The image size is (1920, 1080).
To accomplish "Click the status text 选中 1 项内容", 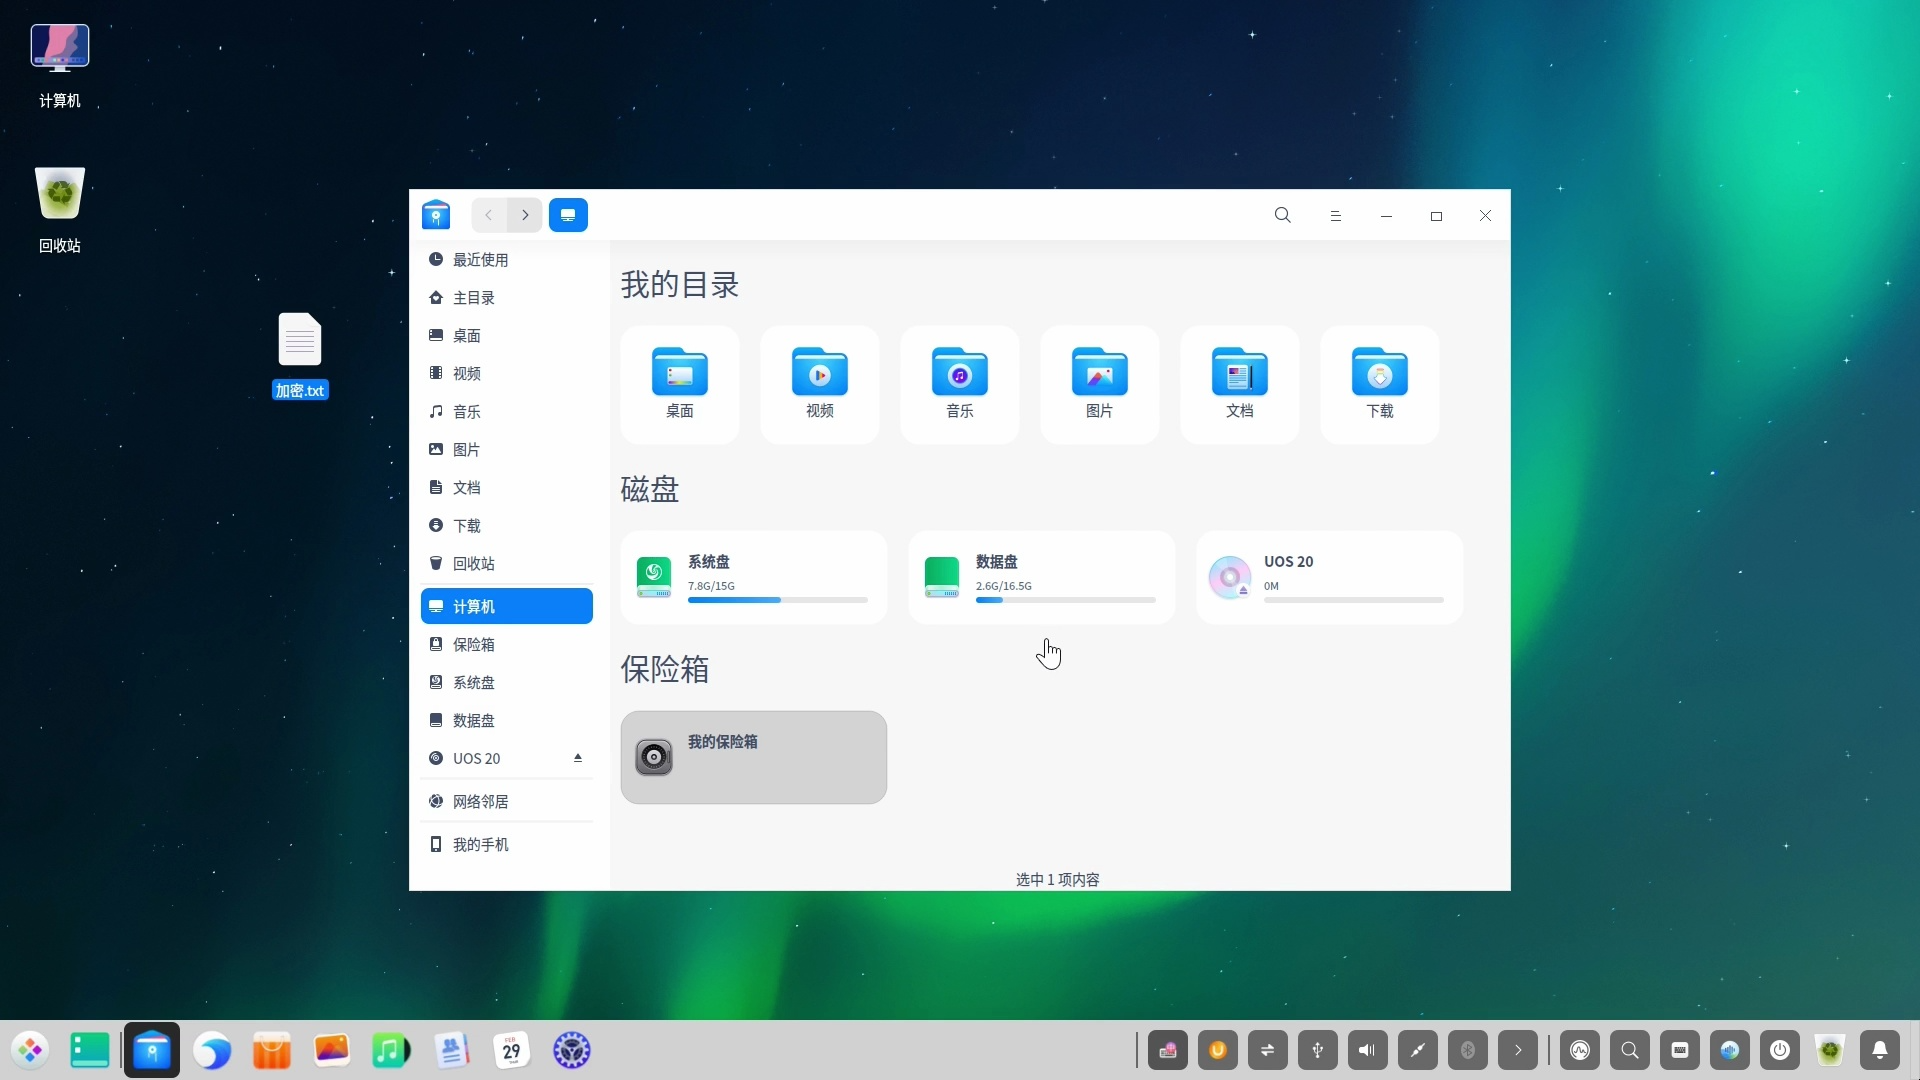I will click(1058, 880).
